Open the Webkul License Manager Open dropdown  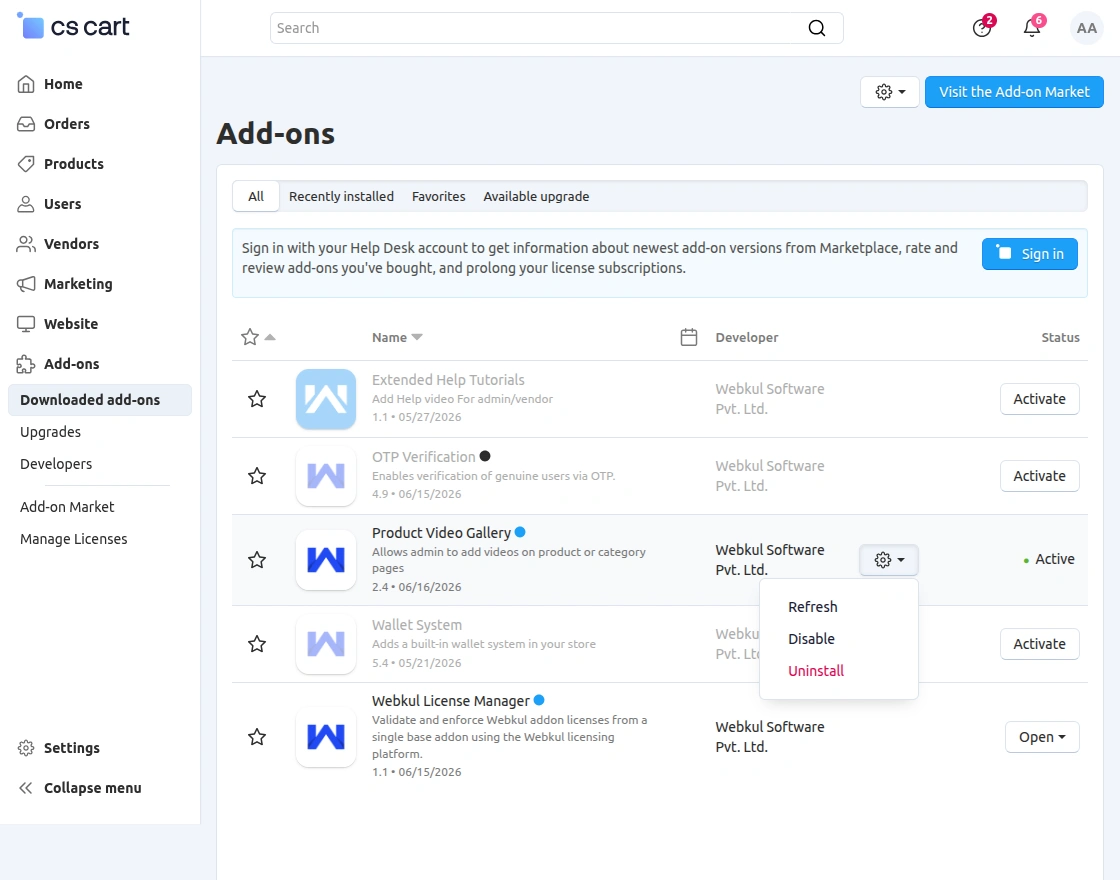1042,736
